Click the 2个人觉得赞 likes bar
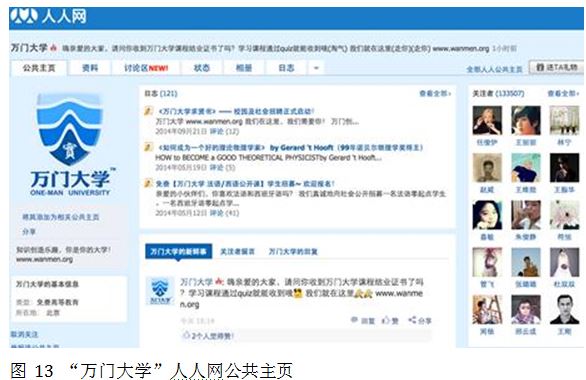The height and width of the screenshot is (380, 586). point(306,336)
